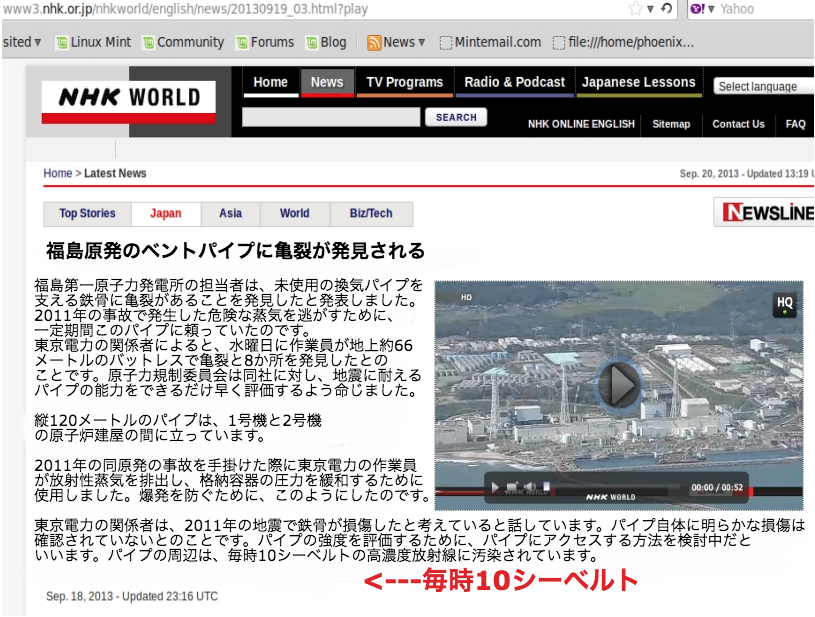Click the camera icon in video controls
The image size is (815, 617).
pyautogui.click(x=511, y=487)
